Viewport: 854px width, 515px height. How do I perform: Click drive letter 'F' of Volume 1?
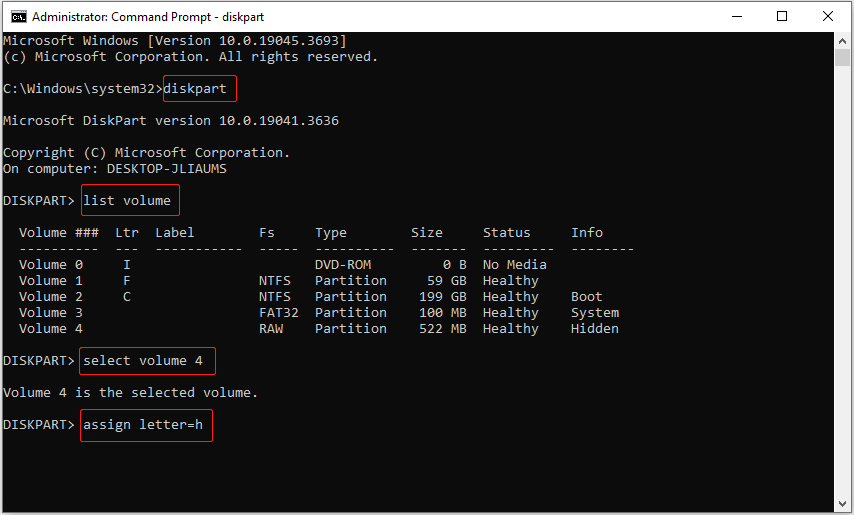(127, 280)
